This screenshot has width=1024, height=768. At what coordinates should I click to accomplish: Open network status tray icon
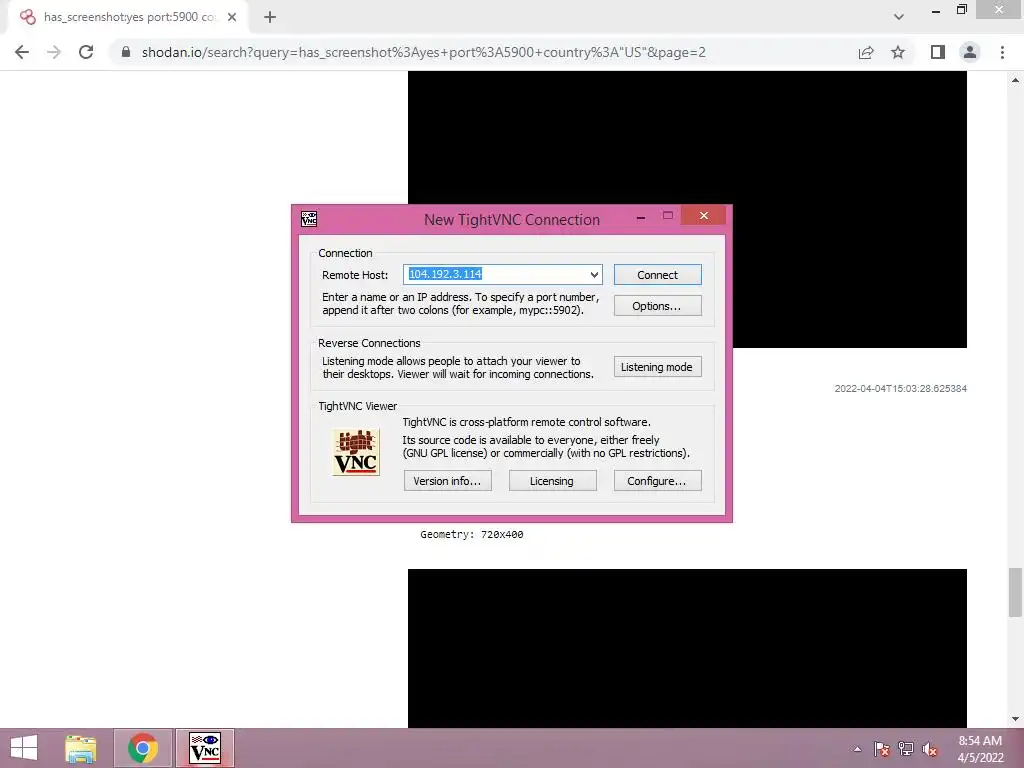906,749
